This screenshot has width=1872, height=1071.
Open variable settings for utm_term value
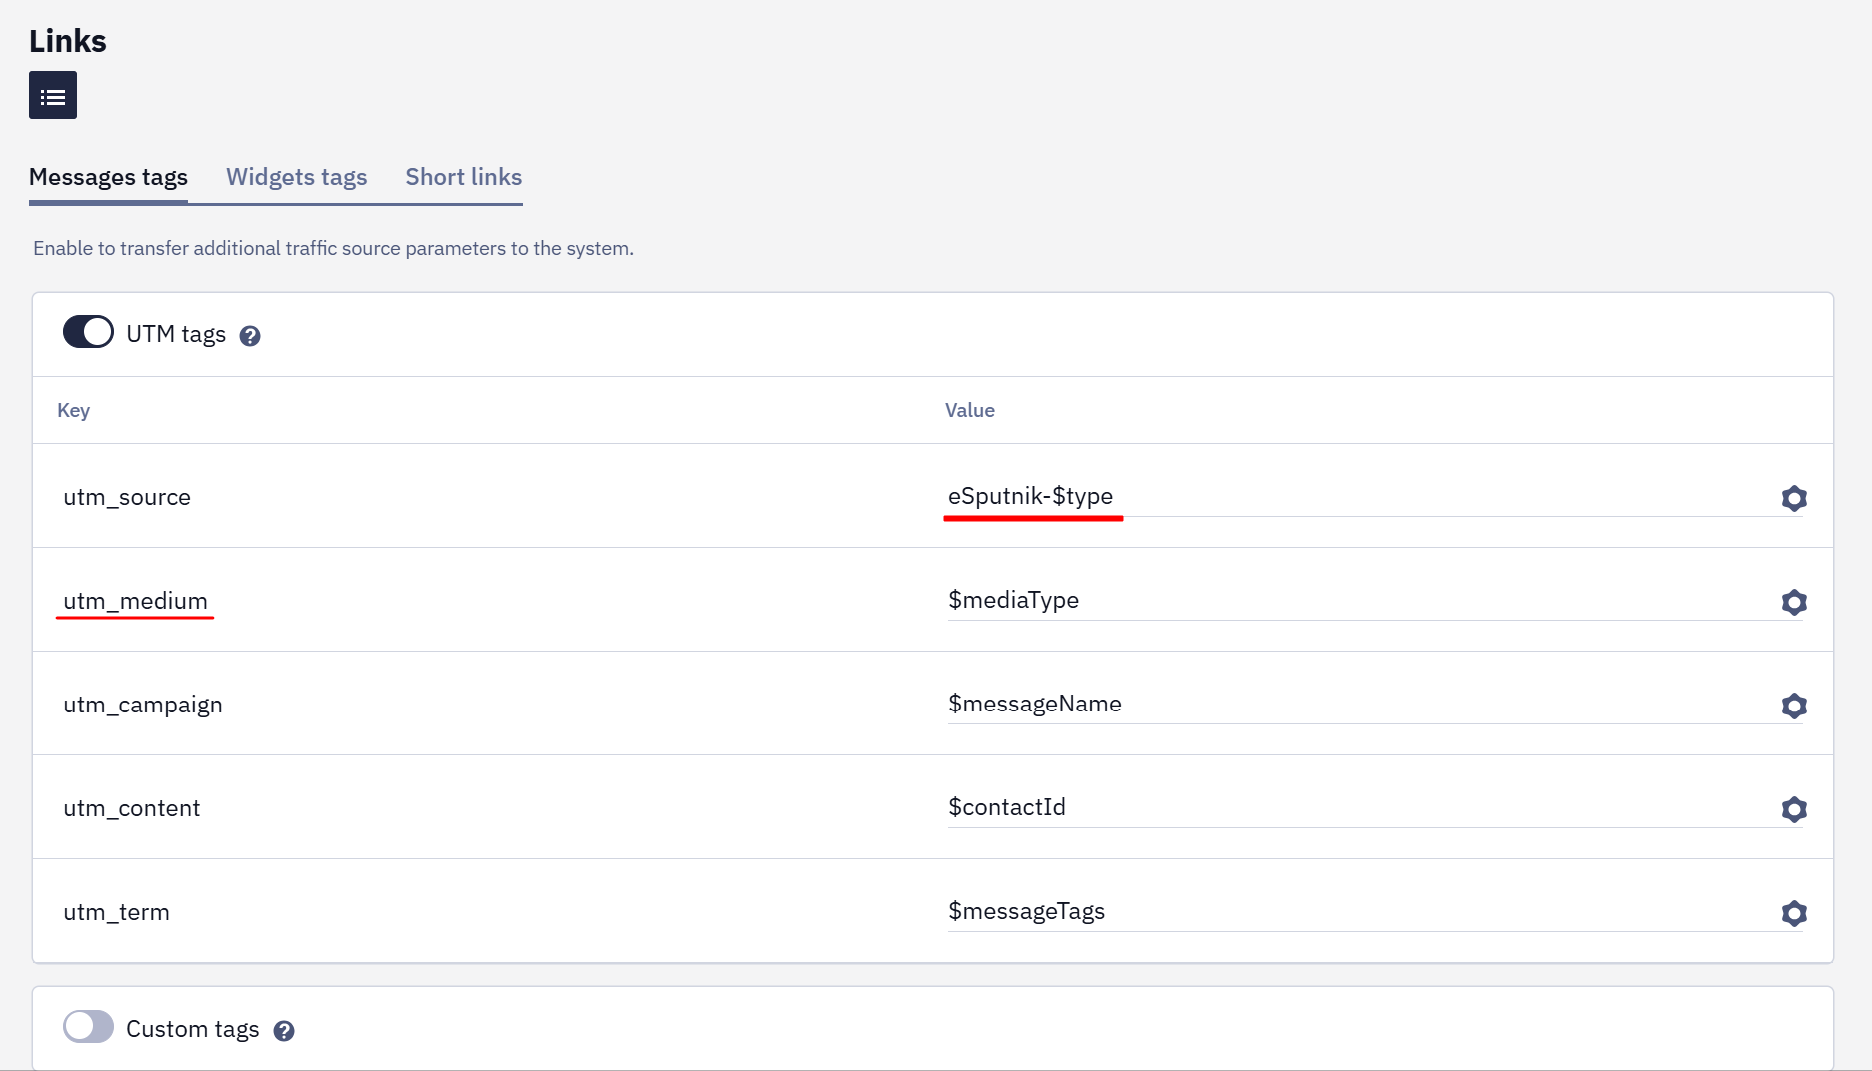[x=1794, y=913]
